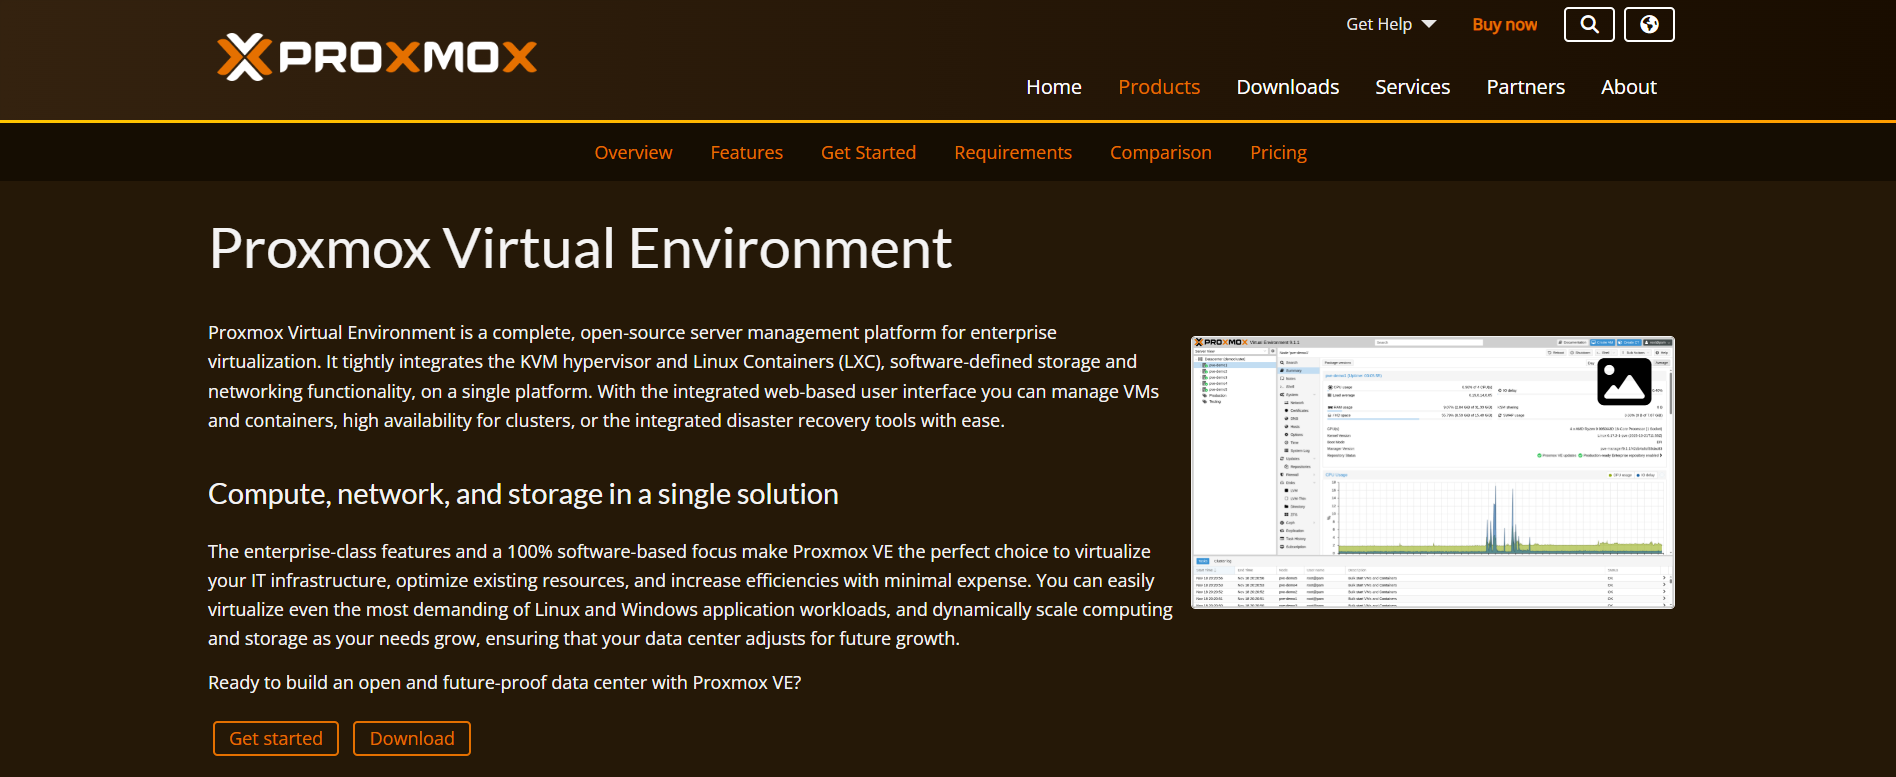Screen dimensions: 1896x777
Task: Click the image overlay icon on screenshot
Action: (x=1624, y=382)
